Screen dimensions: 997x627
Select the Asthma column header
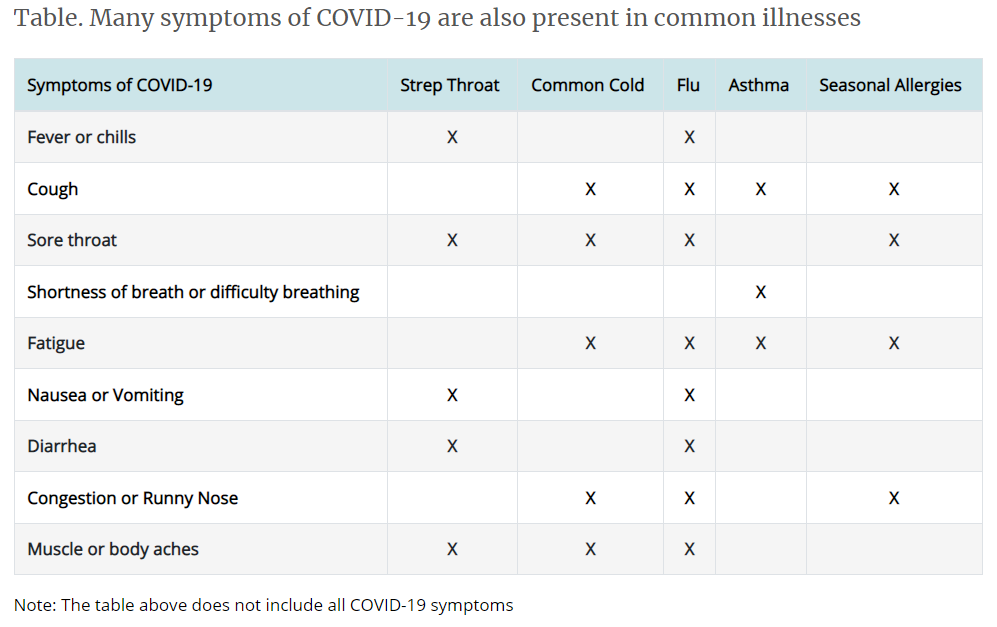tap(759, 85)
